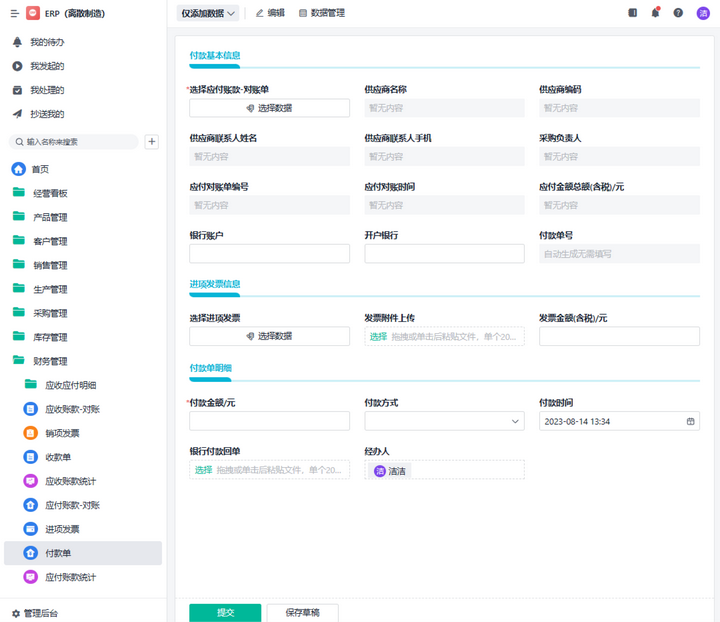This screenshot has width=720, height=622.
Task: Click the user avatar in top right
Action: 703,13
